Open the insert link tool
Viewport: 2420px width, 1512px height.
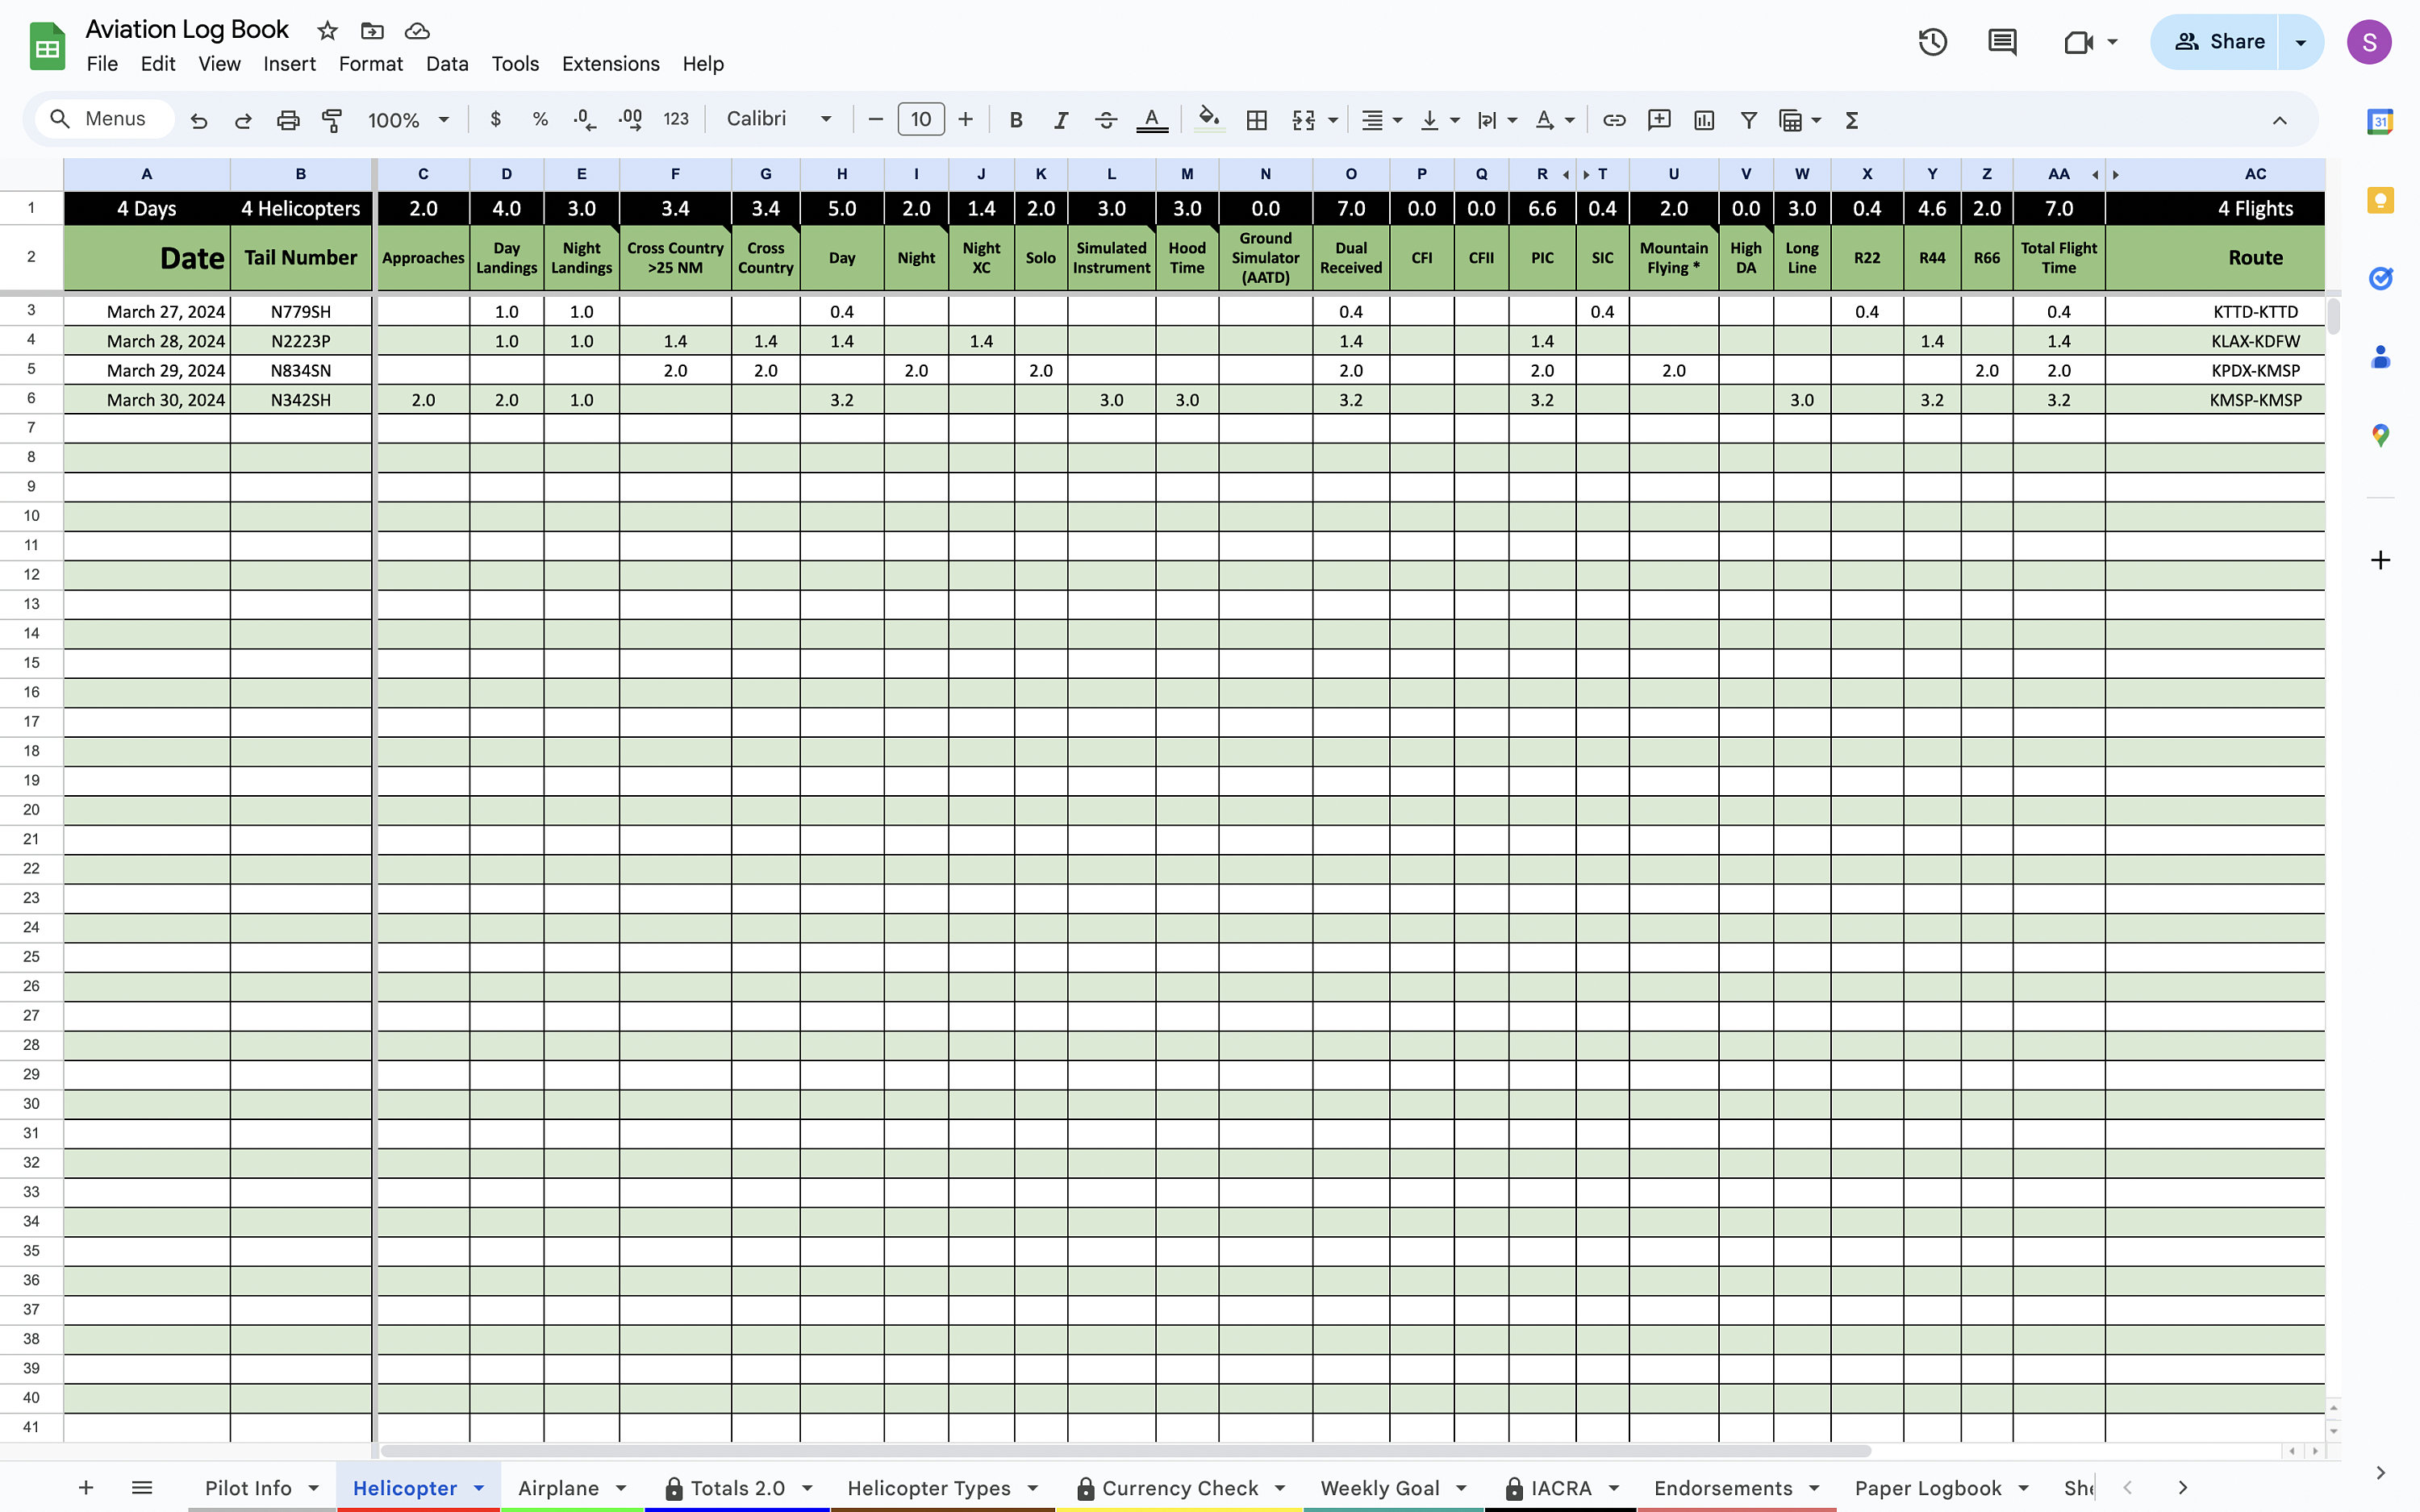click(x=1613, y=120)
